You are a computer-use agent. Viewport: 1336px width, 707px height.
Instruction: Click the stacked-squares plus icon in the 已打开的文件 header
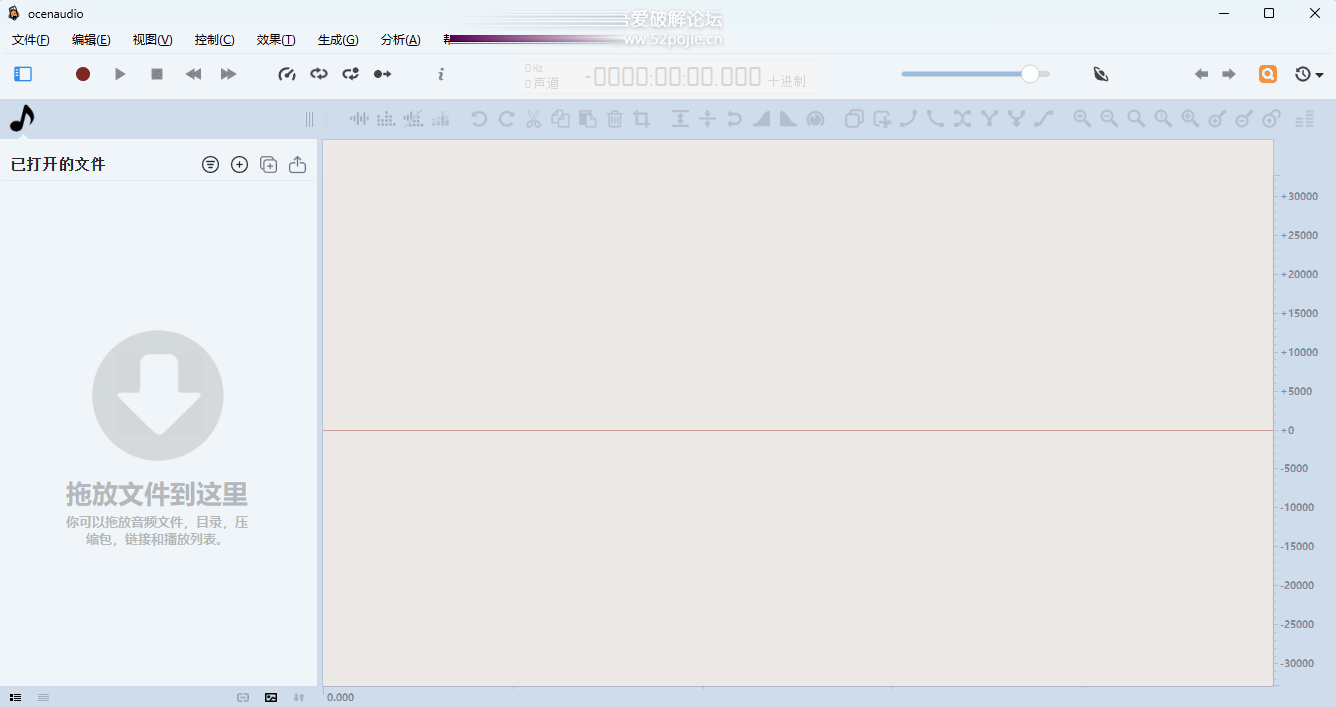pos(268,165)
